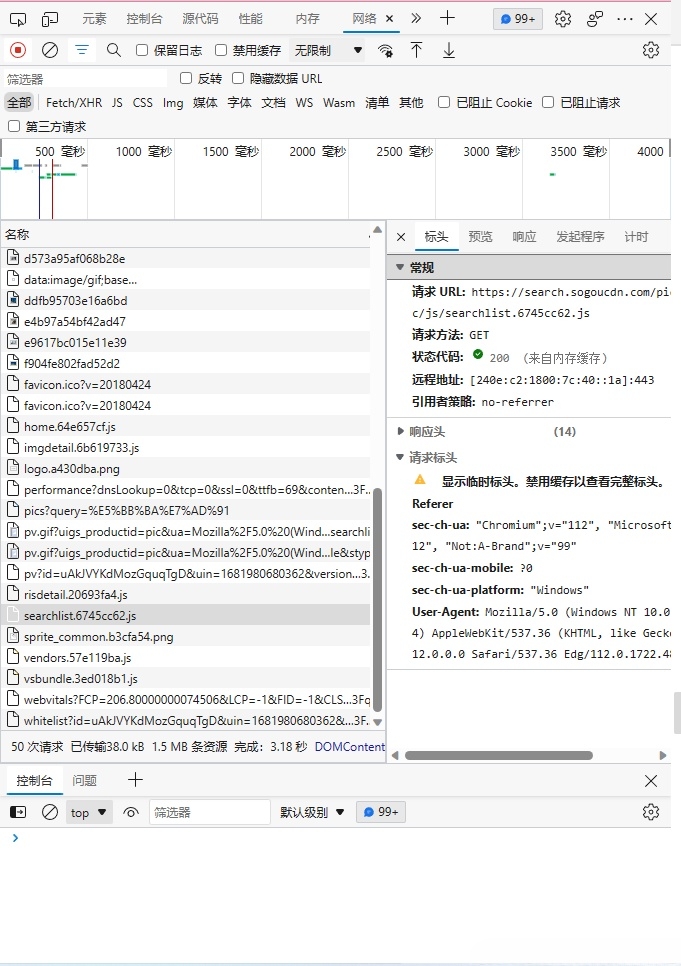Clear the network log
This screenshot has height=966, width=681.
click(x=50, y=50)
